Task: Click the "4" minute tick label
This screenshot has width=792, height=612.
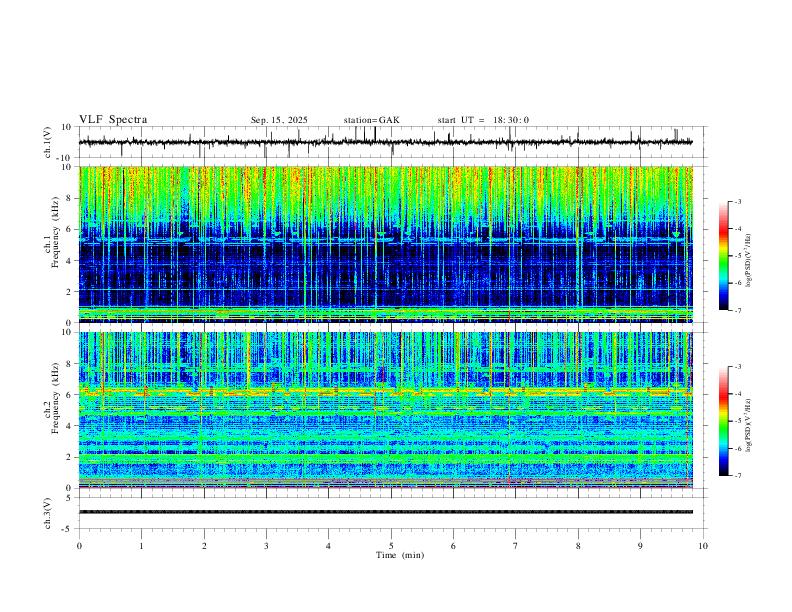Action: click(x=329, y=546)
